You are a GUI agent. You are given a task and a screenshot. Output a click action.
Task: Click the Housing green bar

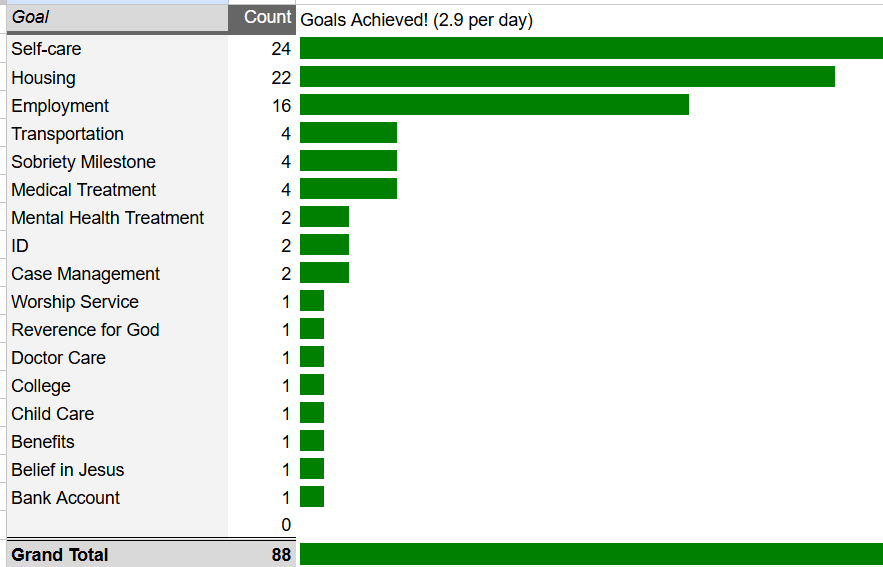pos(567,76)
